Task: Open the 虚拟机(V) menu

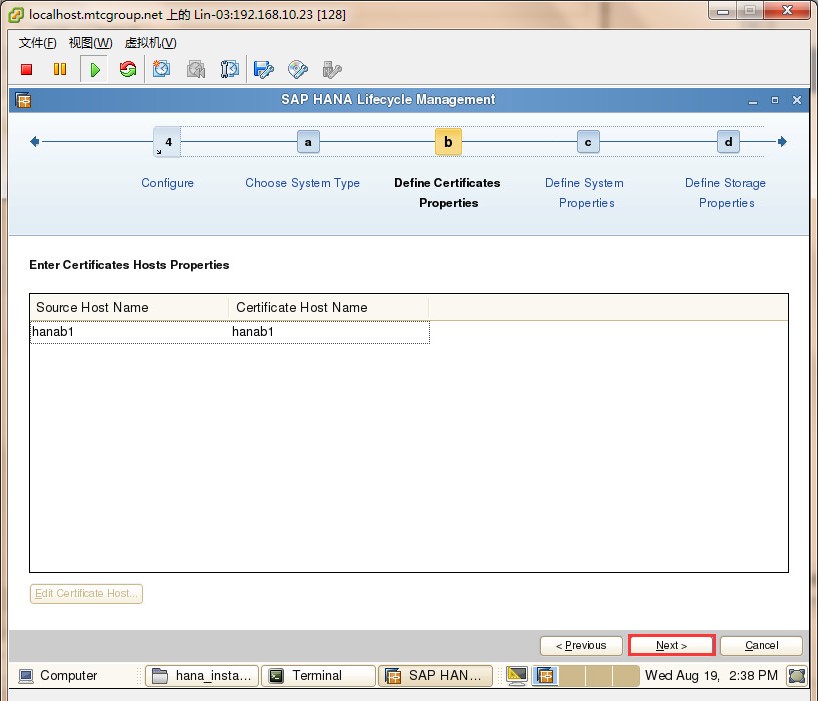Action: (150, 43)
